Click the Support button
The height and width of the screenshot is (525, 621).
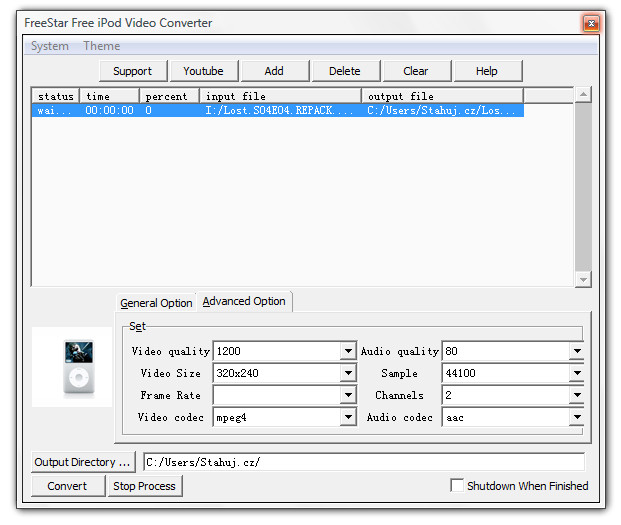(x=133, y=71)
